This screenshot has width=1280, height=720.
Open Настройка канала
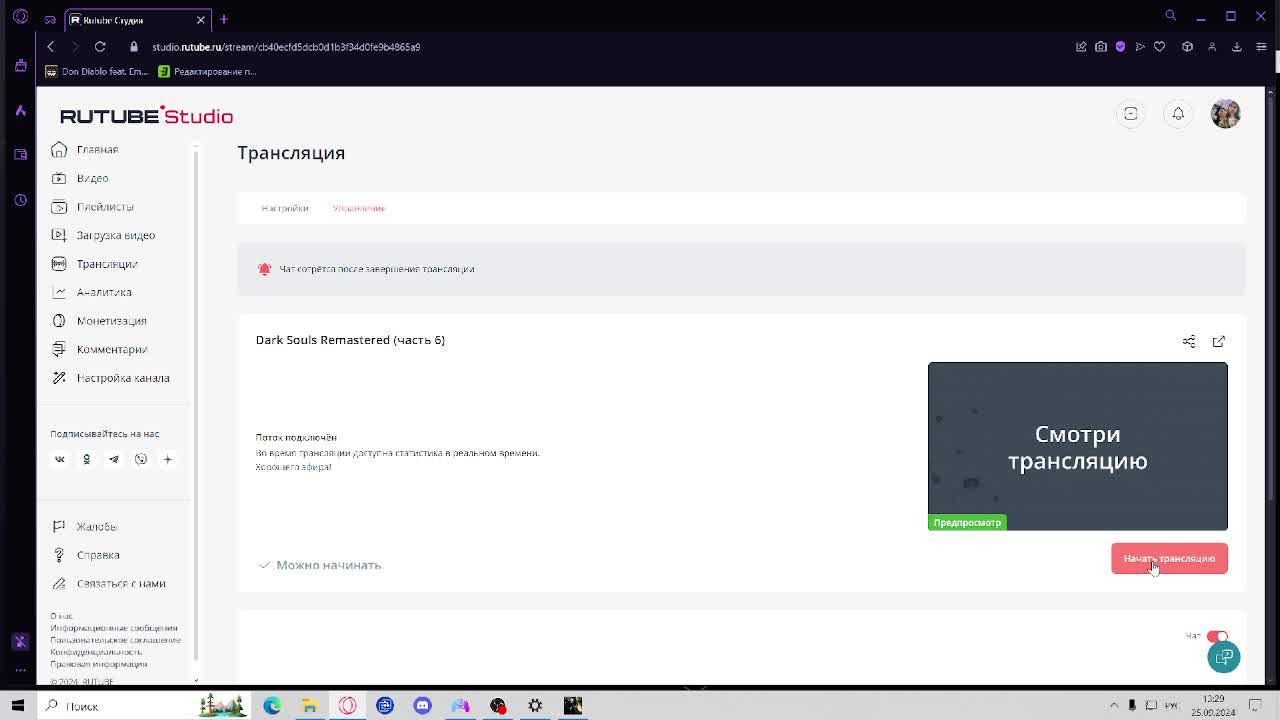pos(123,378)
